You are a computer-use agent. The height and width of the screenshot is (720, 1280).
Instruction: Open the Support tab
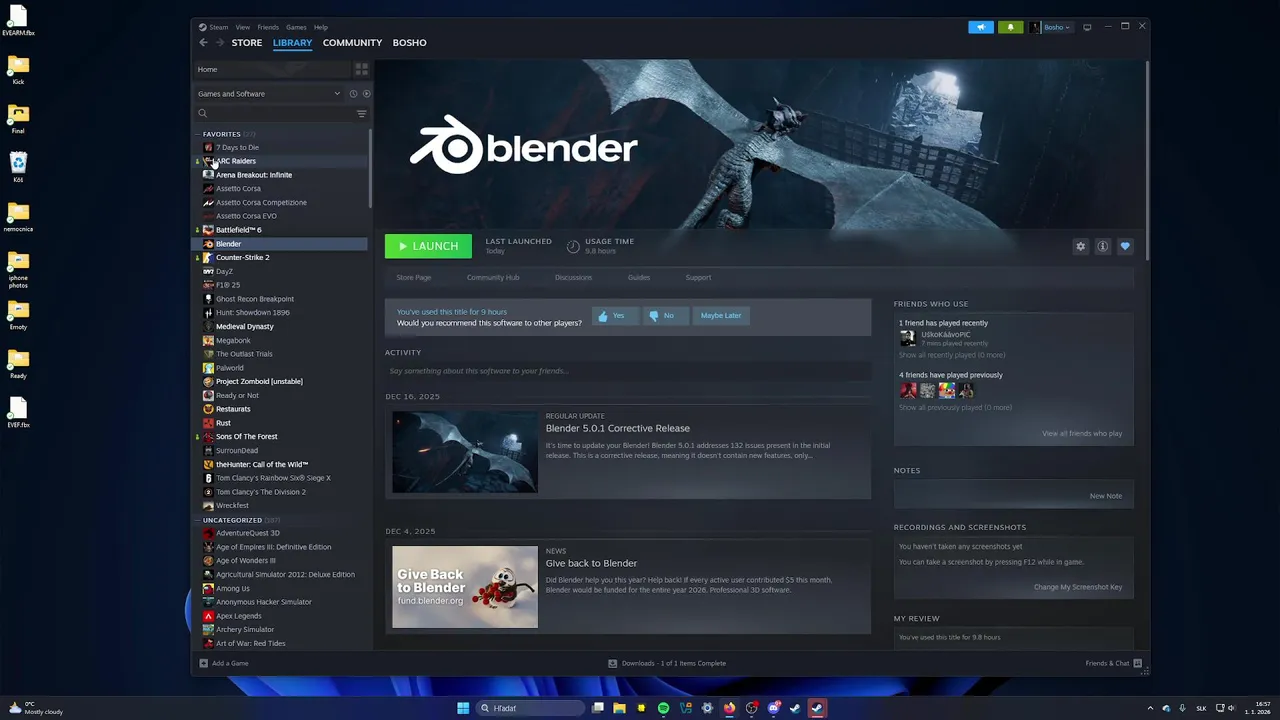point(698,277)
